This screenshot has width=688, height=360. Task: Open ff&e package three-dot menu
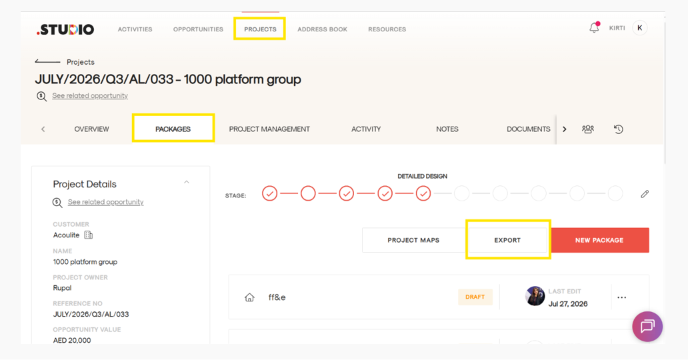coord(622,297)
